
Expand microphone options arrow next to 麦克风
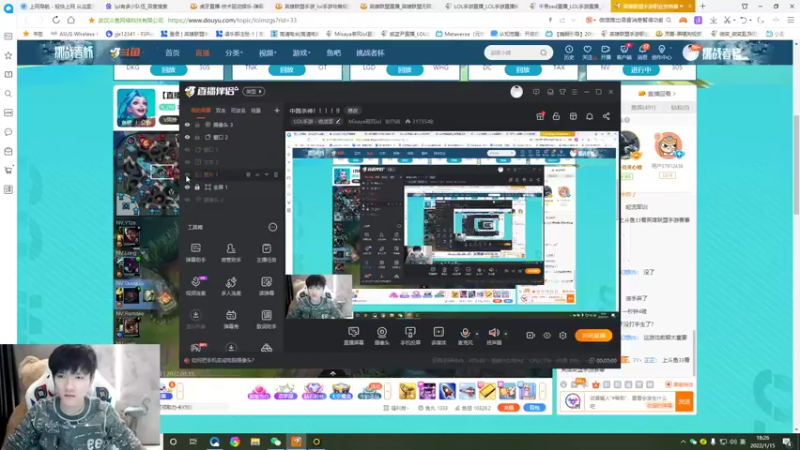477,334
